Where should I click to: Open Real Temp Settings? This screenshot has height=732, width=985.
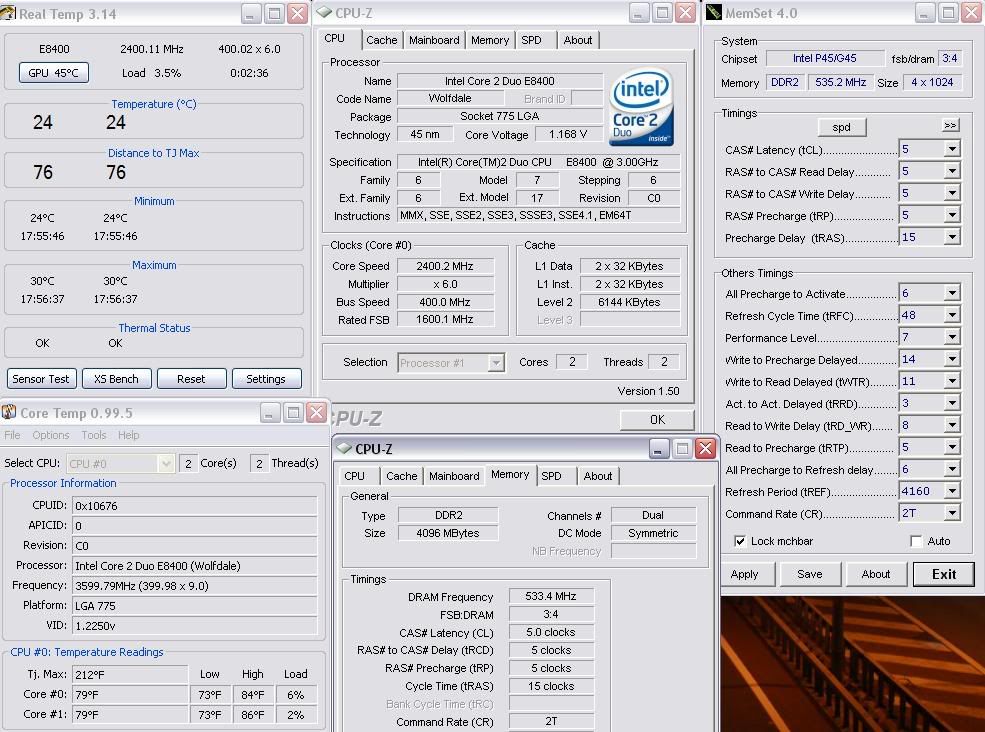pos(266,379)
